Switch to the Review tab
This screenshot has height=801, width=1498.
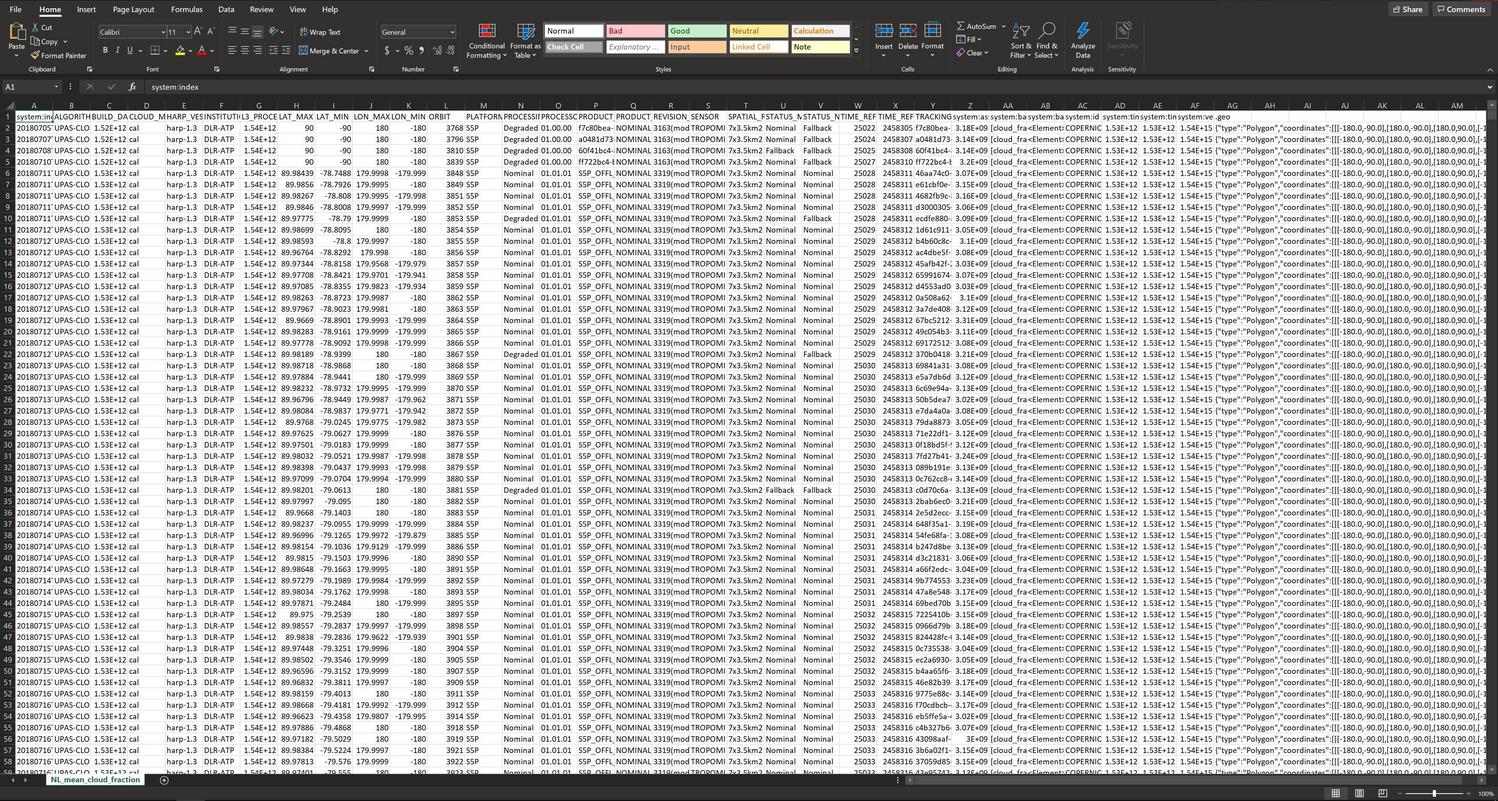[x=261, y=9]
